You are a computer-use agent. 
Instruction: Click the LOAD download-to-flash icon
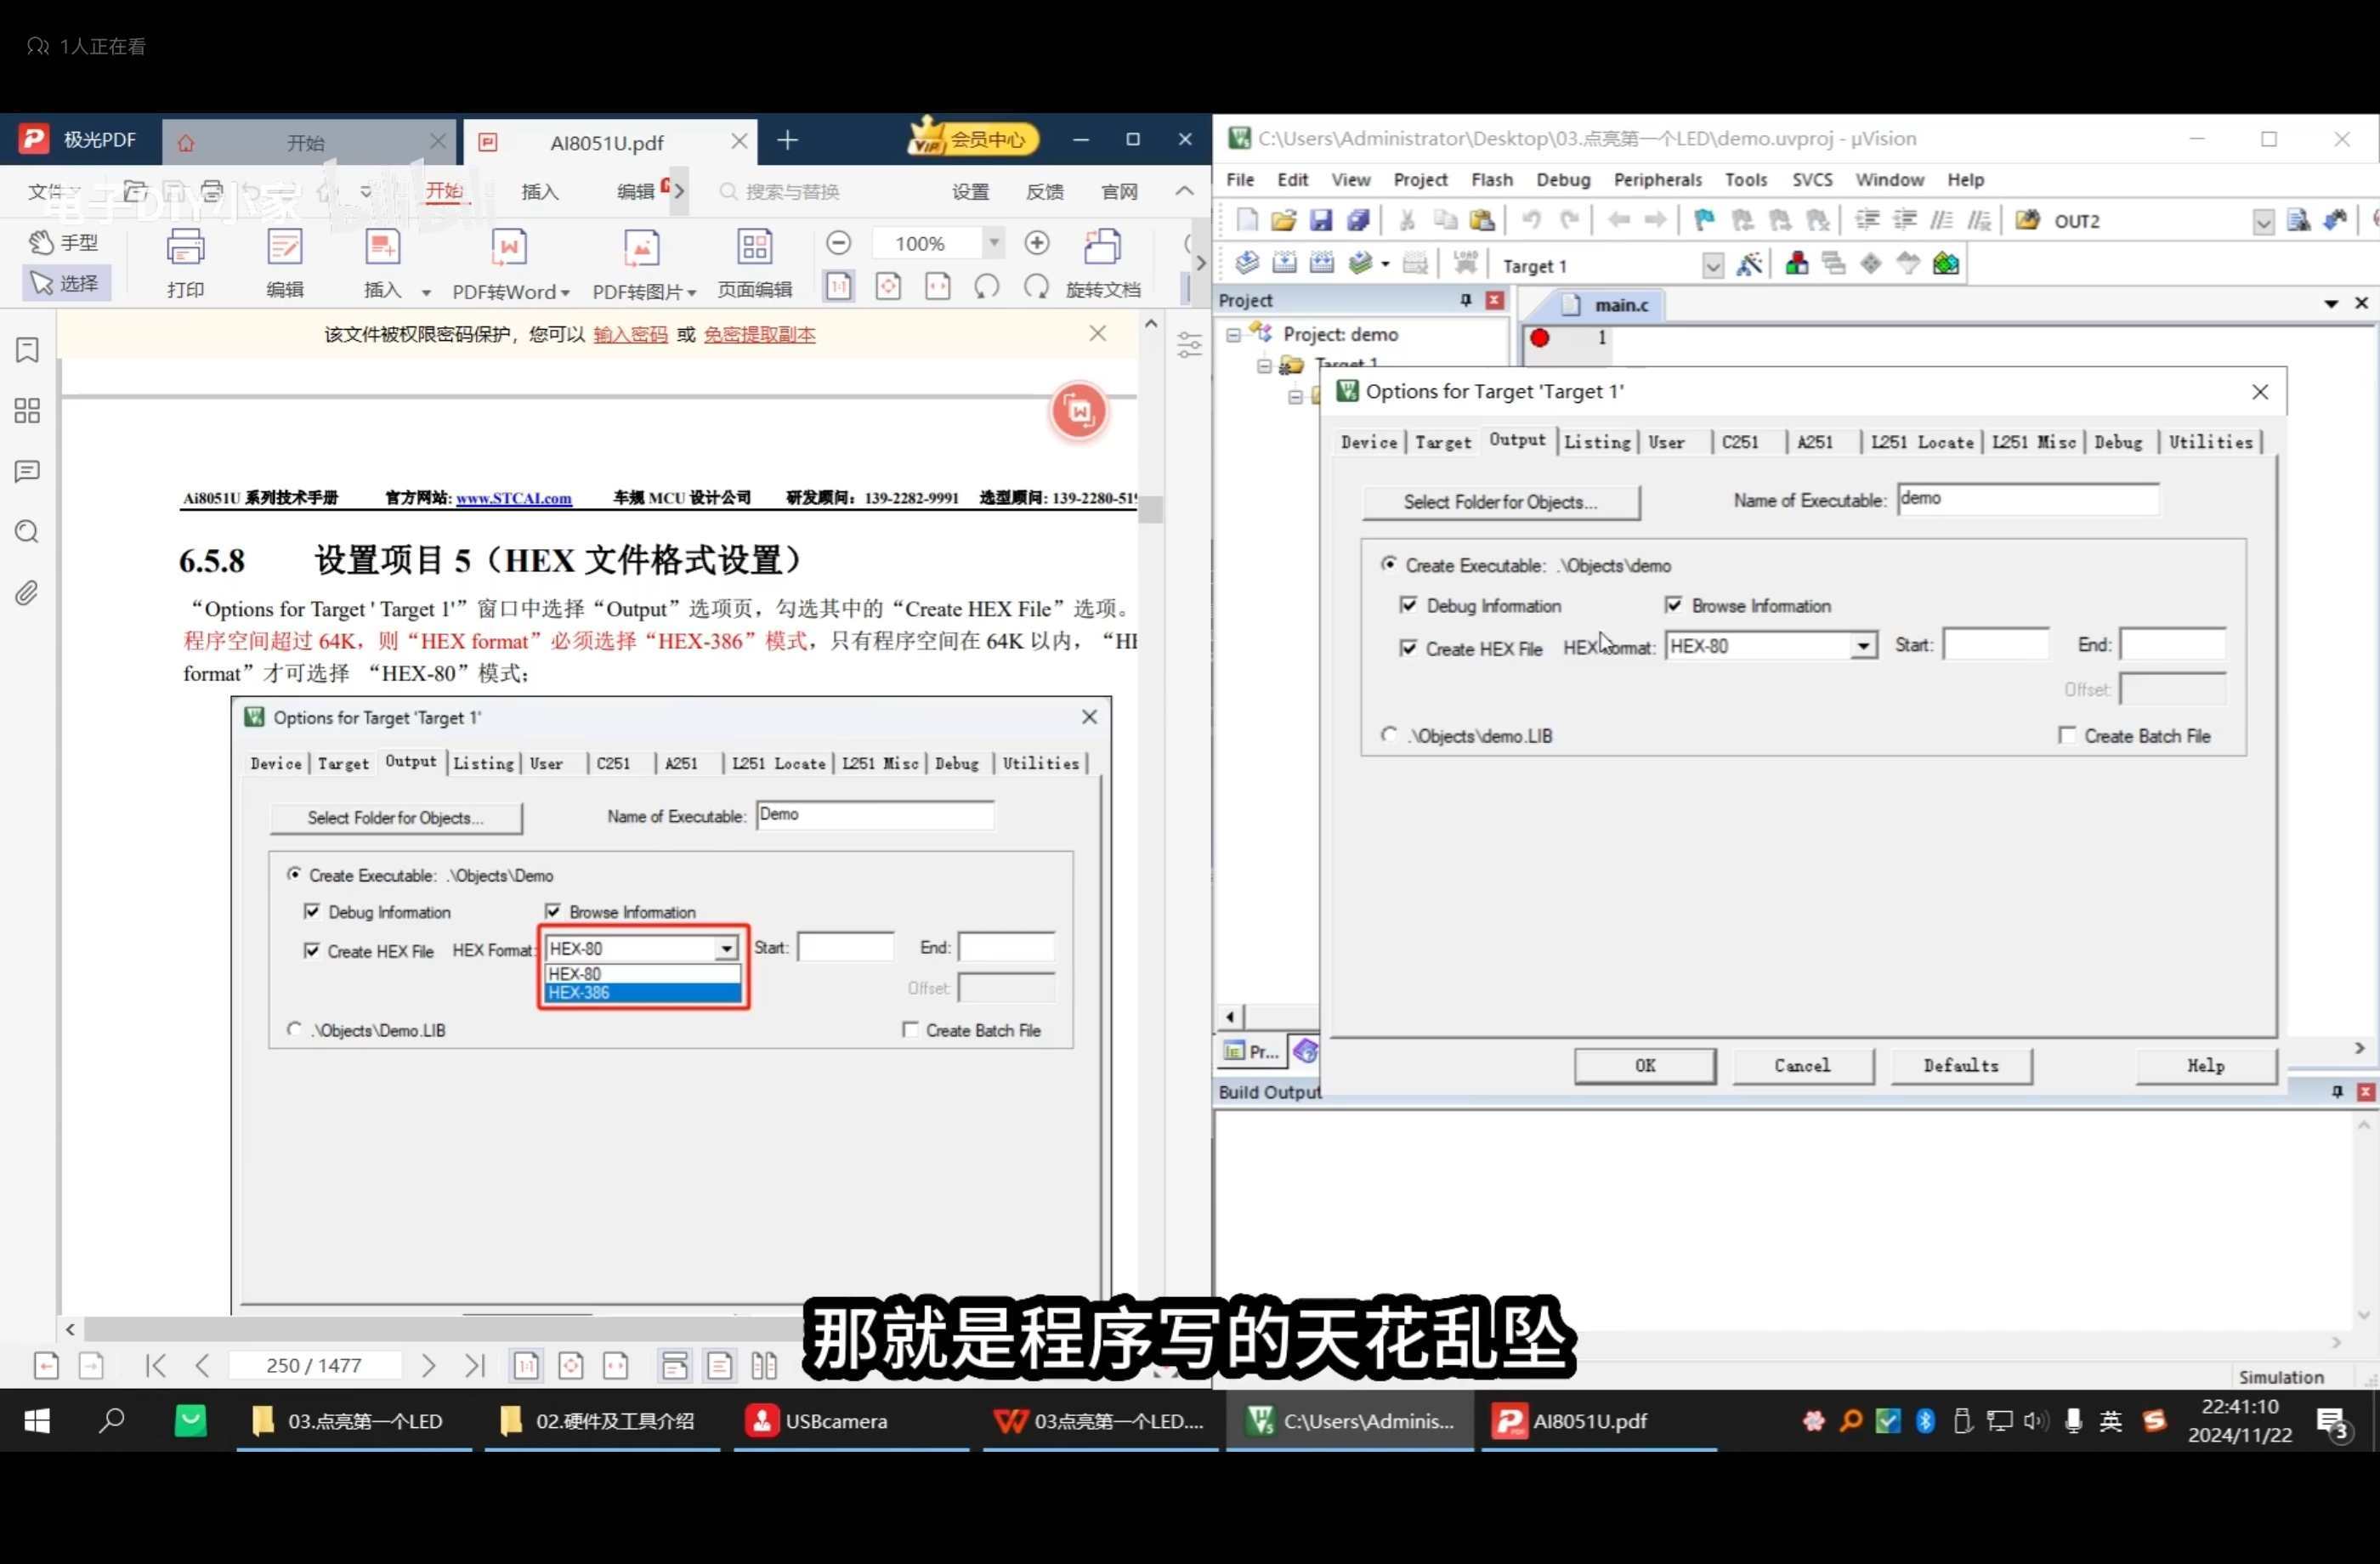pyautogui.click(x=1464, y=262)
